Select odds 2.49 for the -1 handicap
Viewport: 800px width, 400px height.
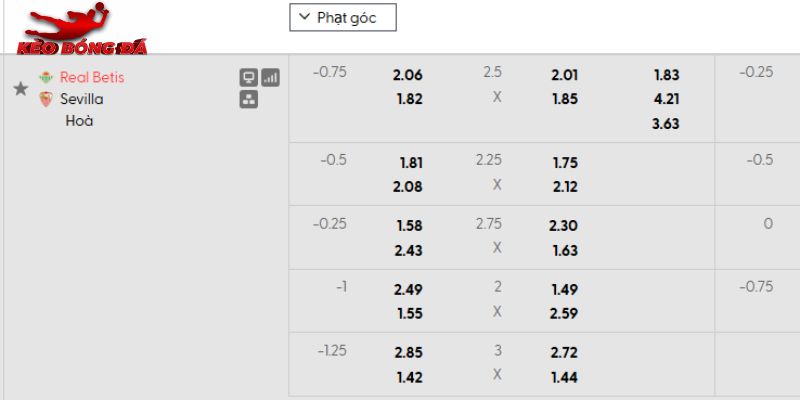point(408,288)
